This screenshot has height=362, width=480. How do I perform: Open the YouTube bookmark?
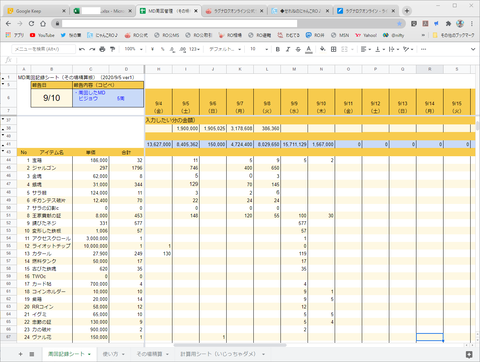tap(42, 35)
